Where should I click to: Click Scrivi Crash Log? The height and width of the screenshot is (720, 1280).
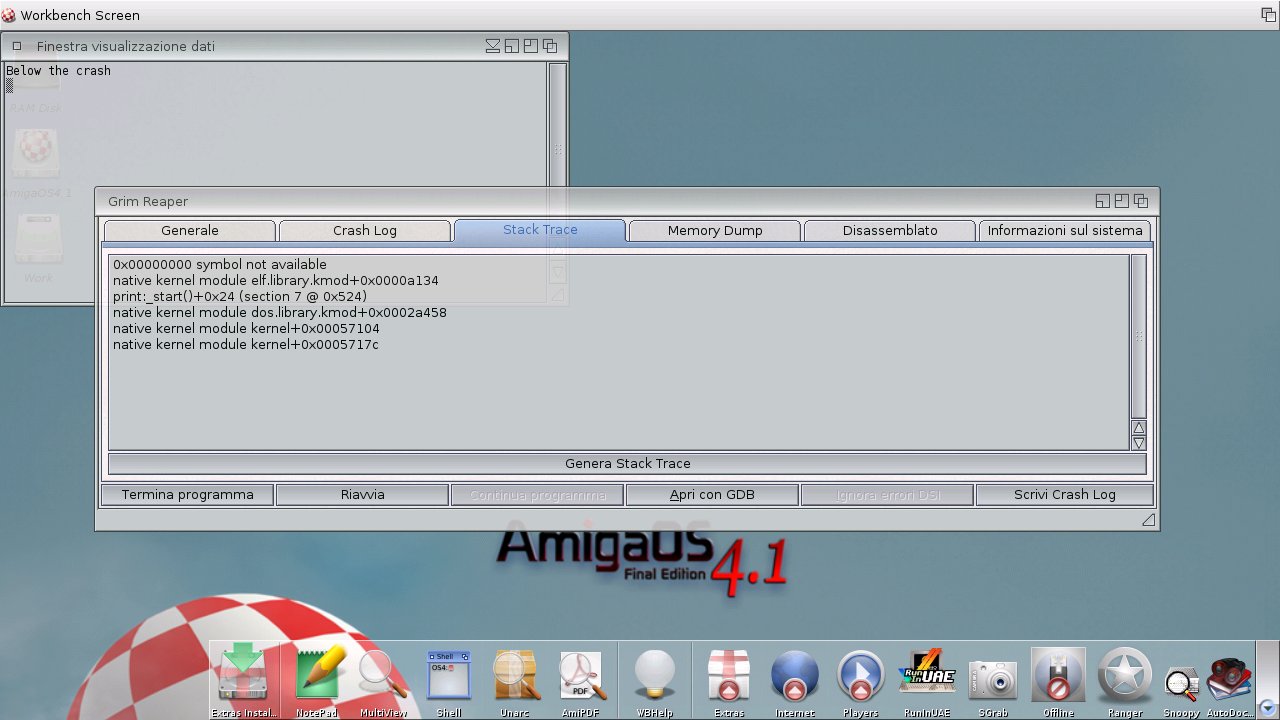click(x=1064, y=495)
